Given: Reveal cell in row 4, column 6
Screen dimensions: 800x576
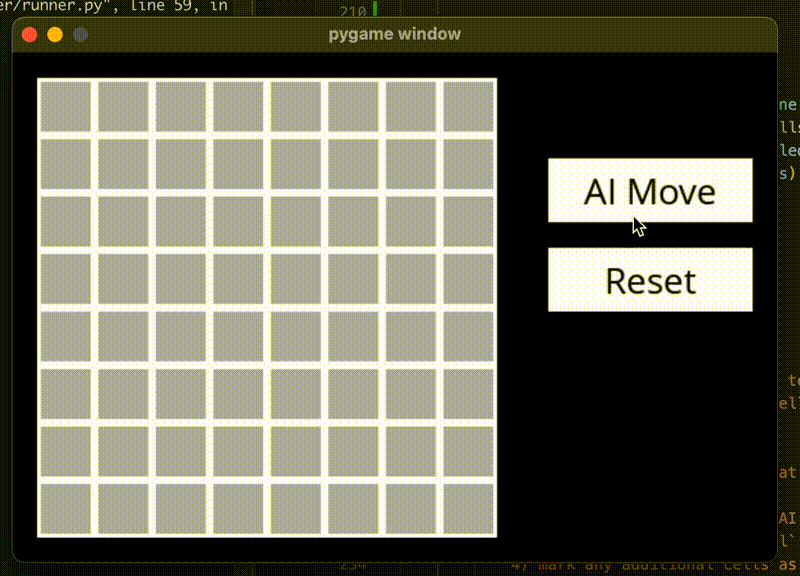Looking at the screenshot, I should 353,279.
